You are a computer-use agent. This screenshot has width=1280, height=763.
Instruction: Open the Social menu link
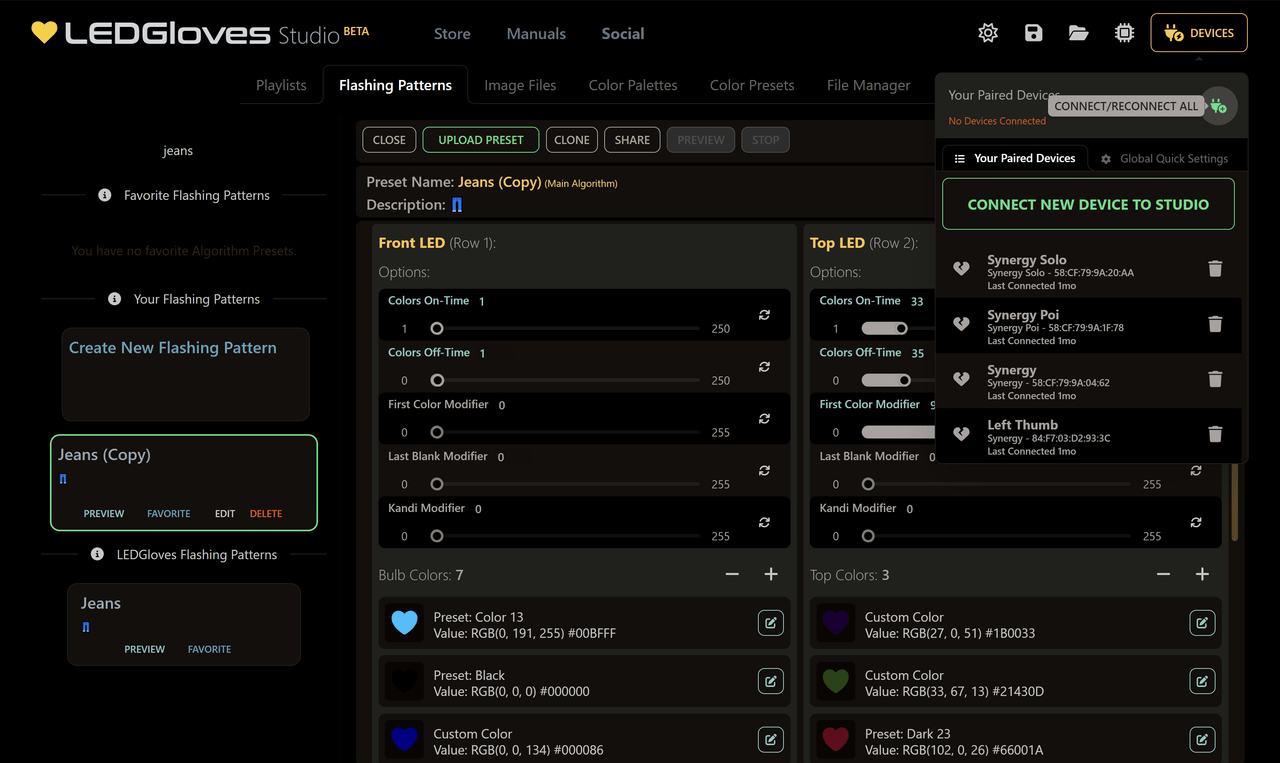pos(623,33)
